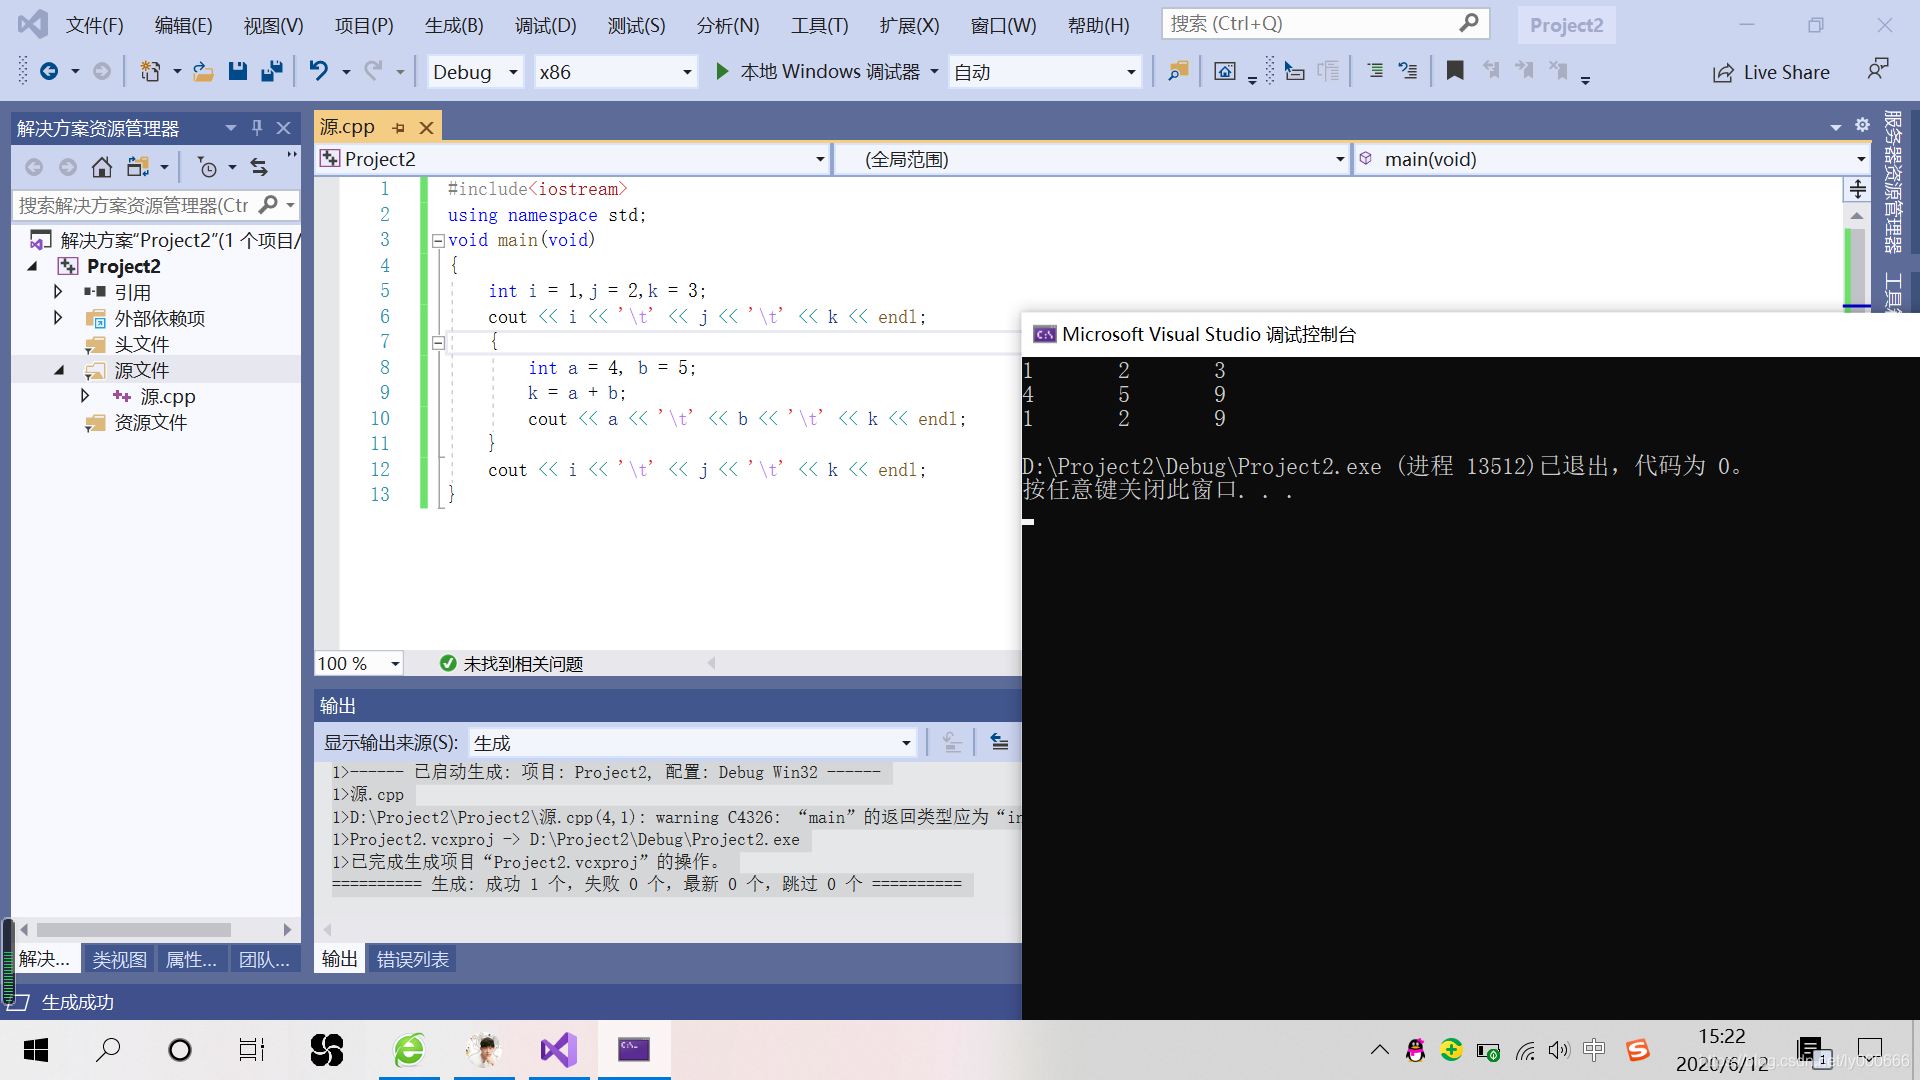Viewport: 1920px width, 1080px height.
Task: Open the Project2 scope dropdown
Action: click(572, 159)
